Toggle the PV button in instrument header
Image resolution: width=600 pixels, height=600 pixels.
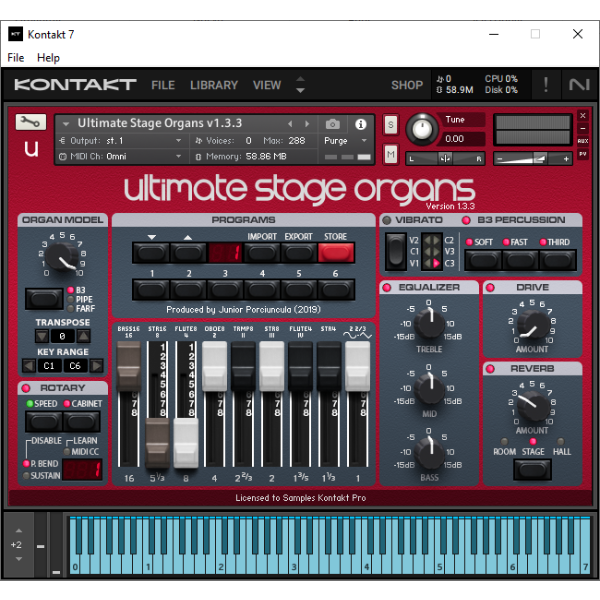click(582, 154)
